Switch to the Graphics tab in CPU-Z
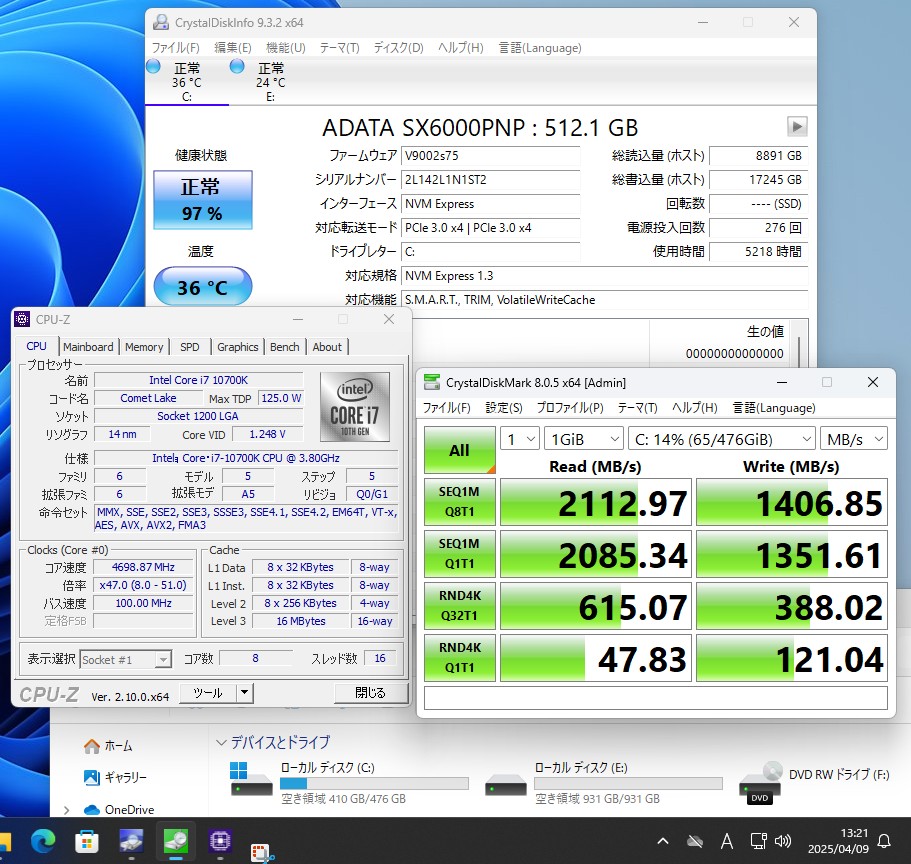Screen dimensions: 911x864 [238, 347]
